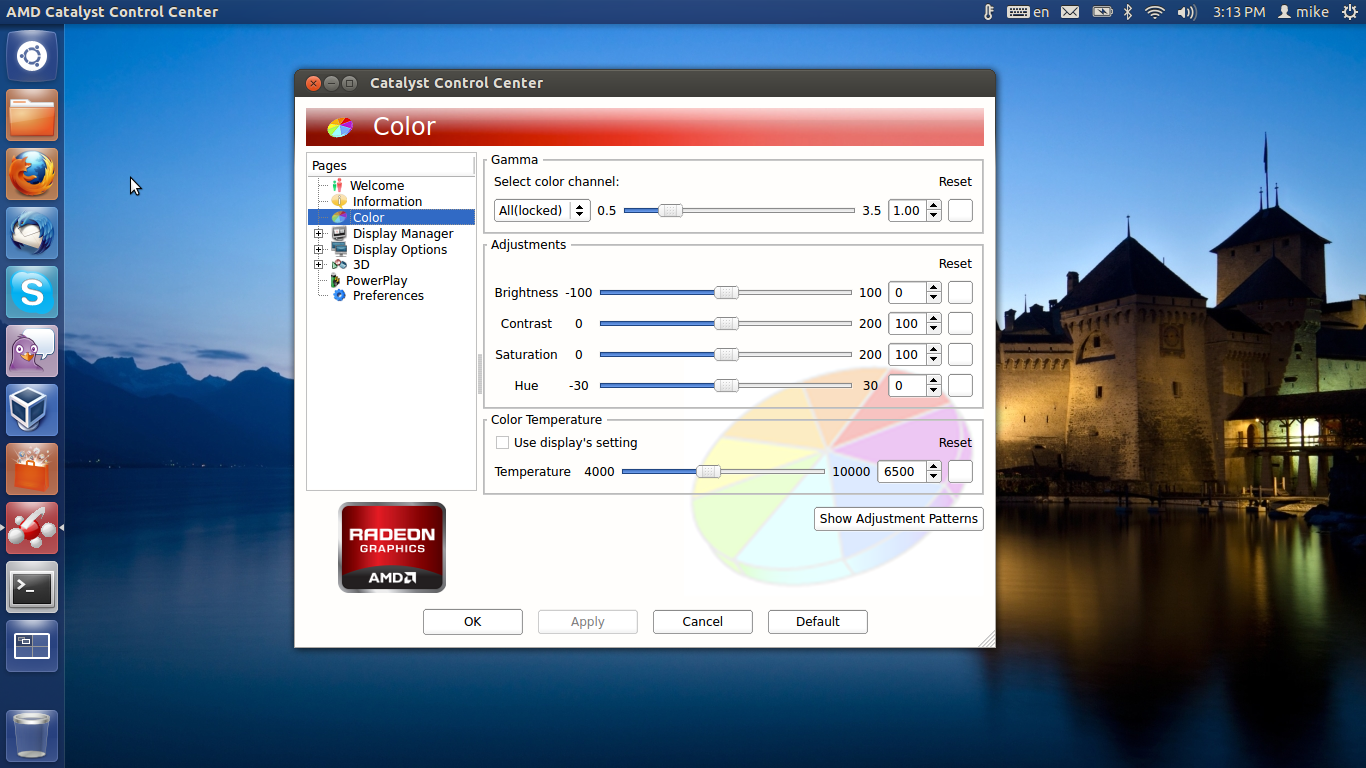Image resolution: width=1366 pixels, height=768 pixels.
Task: Open the Terminal from the launcher
Action: point(32,587)
